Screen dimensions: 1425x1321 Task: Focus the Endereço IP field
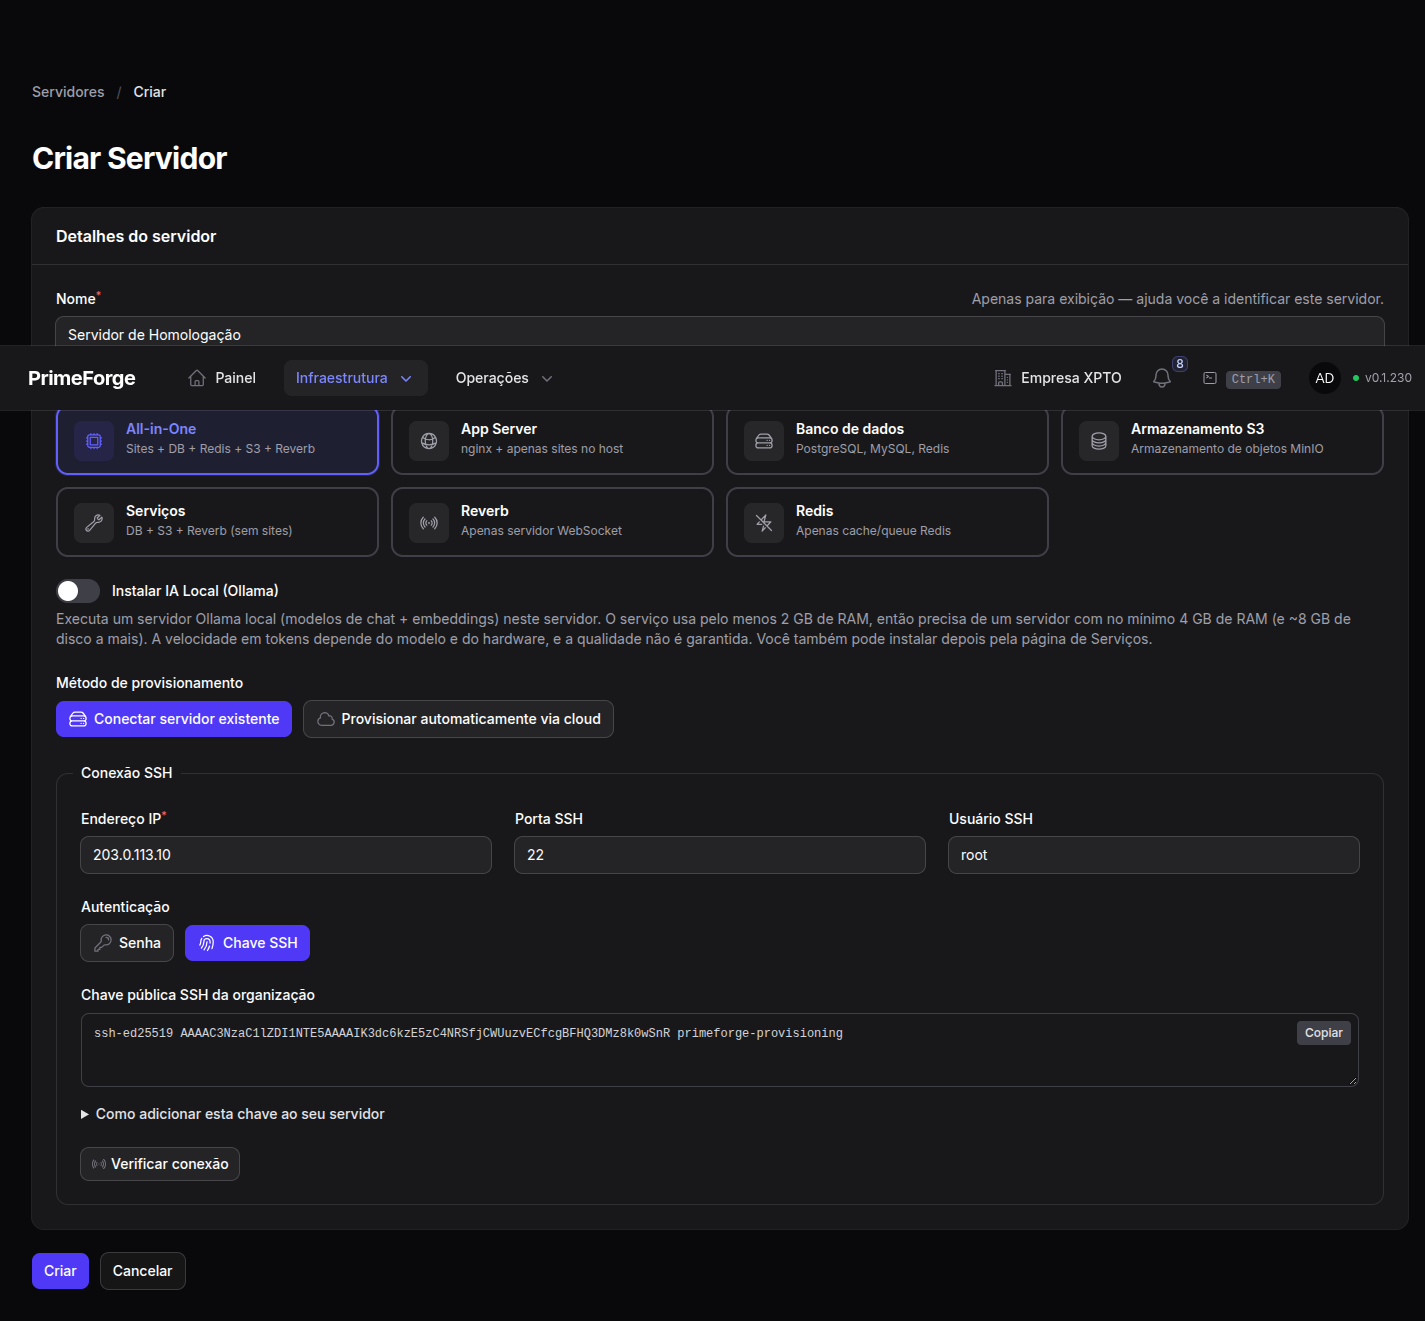[286, 855]
